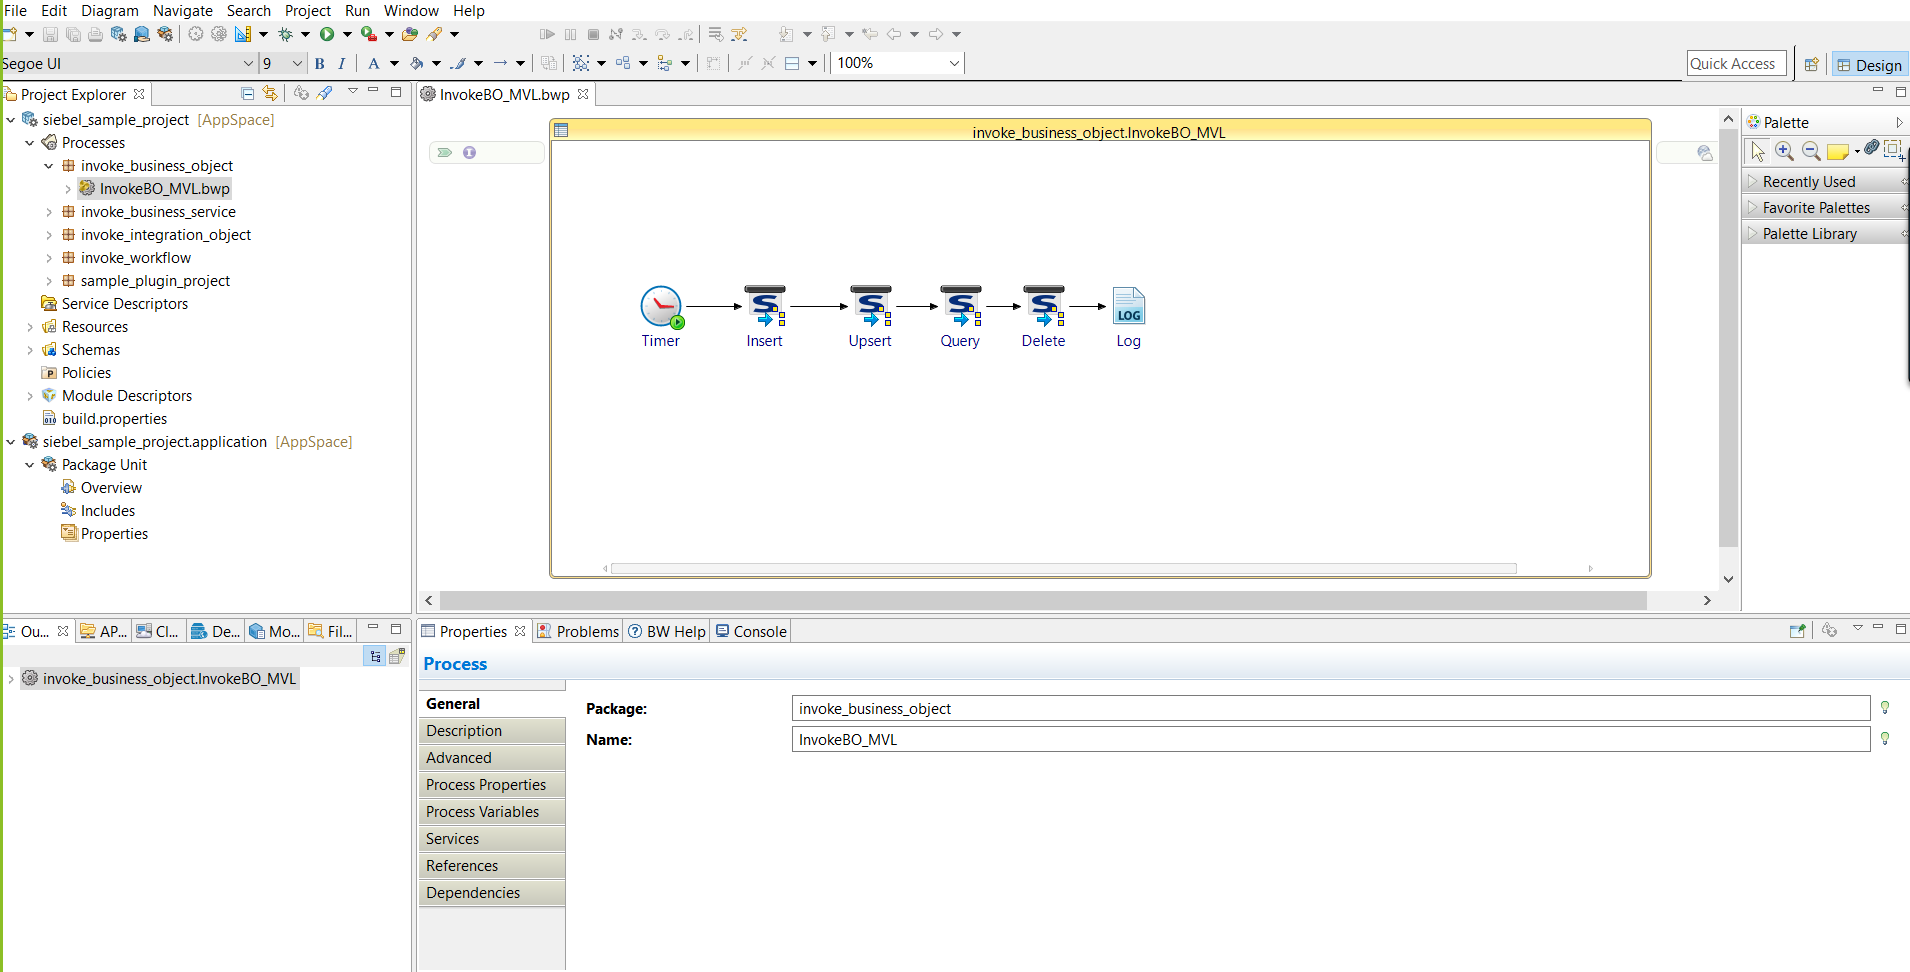Click the Run green play icon in toolbar
The width and height of the screenshot is (1910, 972).
point(327,34)
